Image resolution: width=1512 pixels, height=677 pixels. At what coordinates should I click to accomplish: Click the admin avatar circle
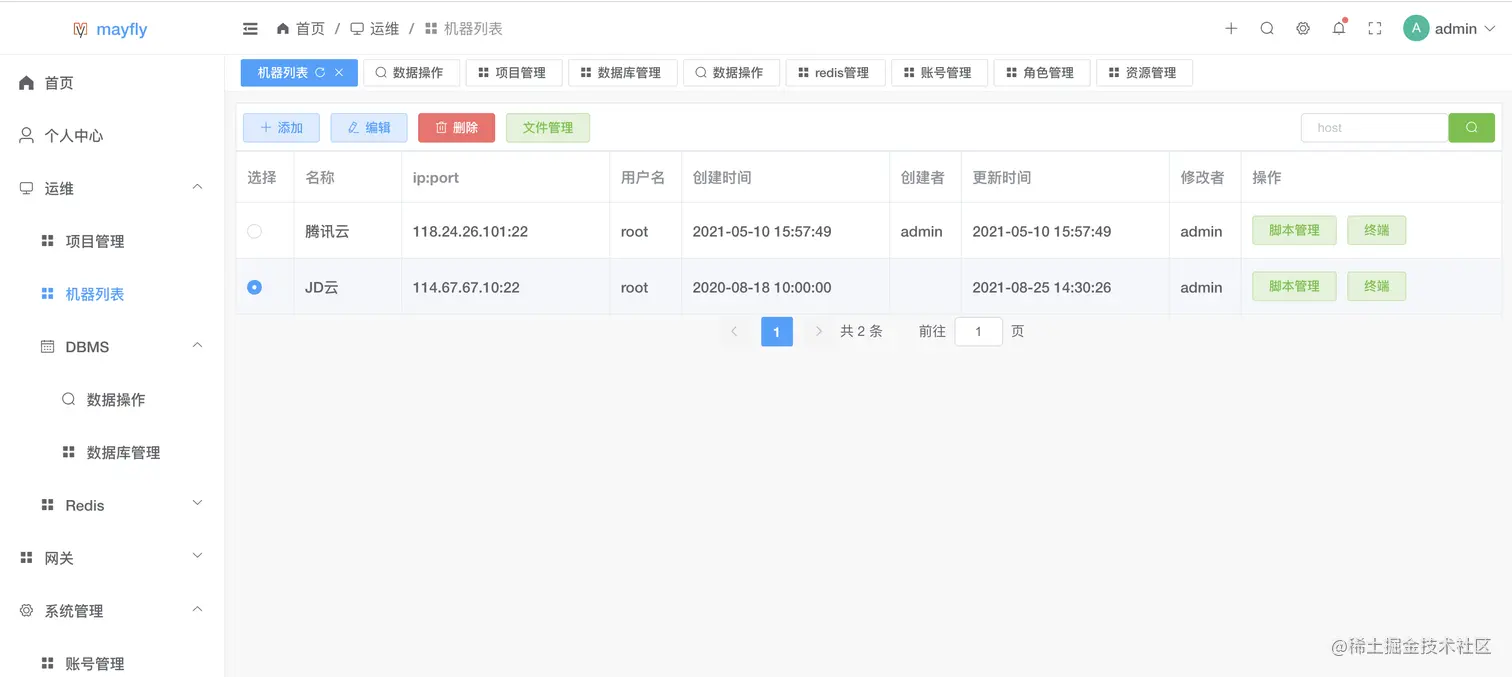click(x=1416, y=29)
